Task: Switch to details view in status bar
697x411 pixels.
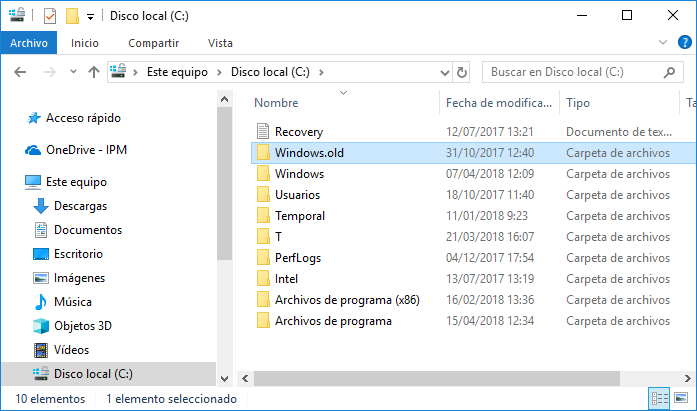Action: (x=660, y=399)
